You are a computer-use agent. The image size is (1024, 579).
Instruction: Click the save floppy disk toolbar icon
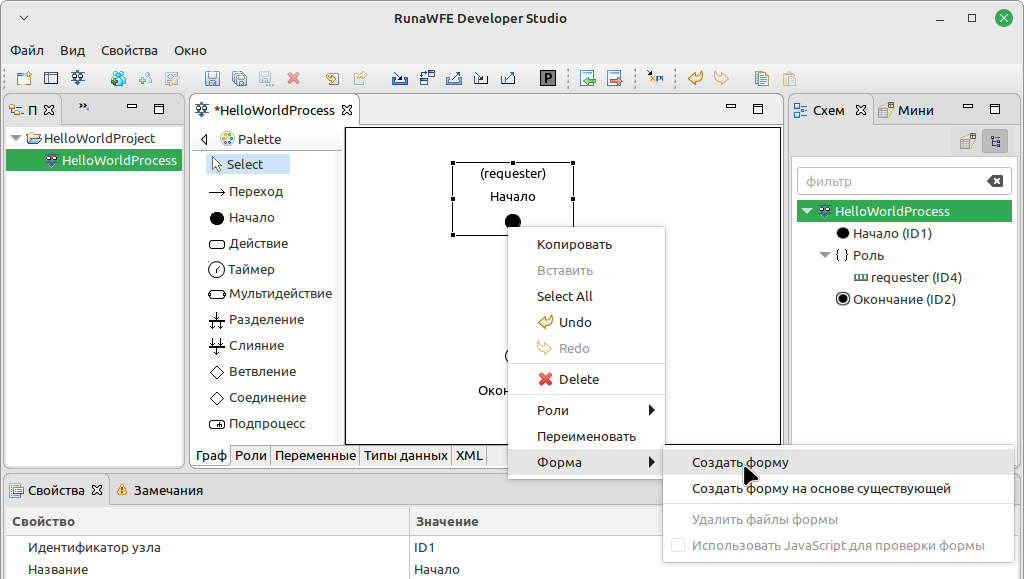coord(212,78)
